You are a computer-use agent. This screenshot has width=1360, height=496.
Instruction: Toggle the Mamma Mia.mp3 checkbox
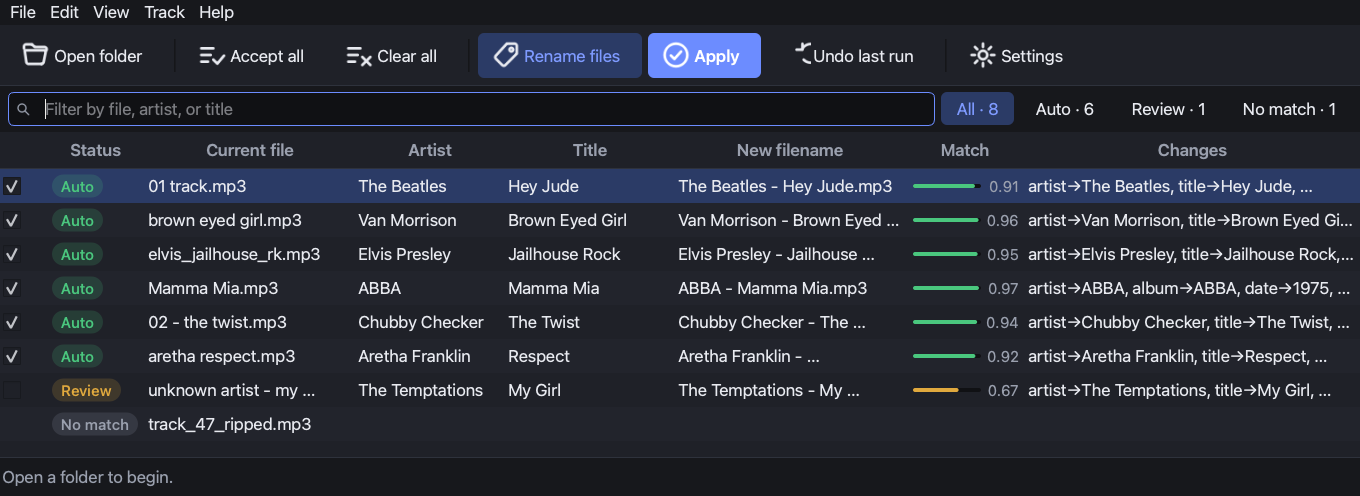pos(12,288)
